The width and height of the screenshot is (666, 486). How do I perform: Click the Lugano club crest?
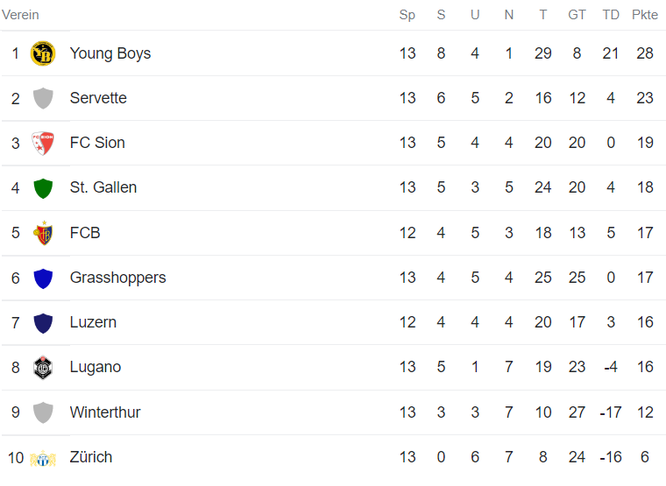(x=43, y=367)
